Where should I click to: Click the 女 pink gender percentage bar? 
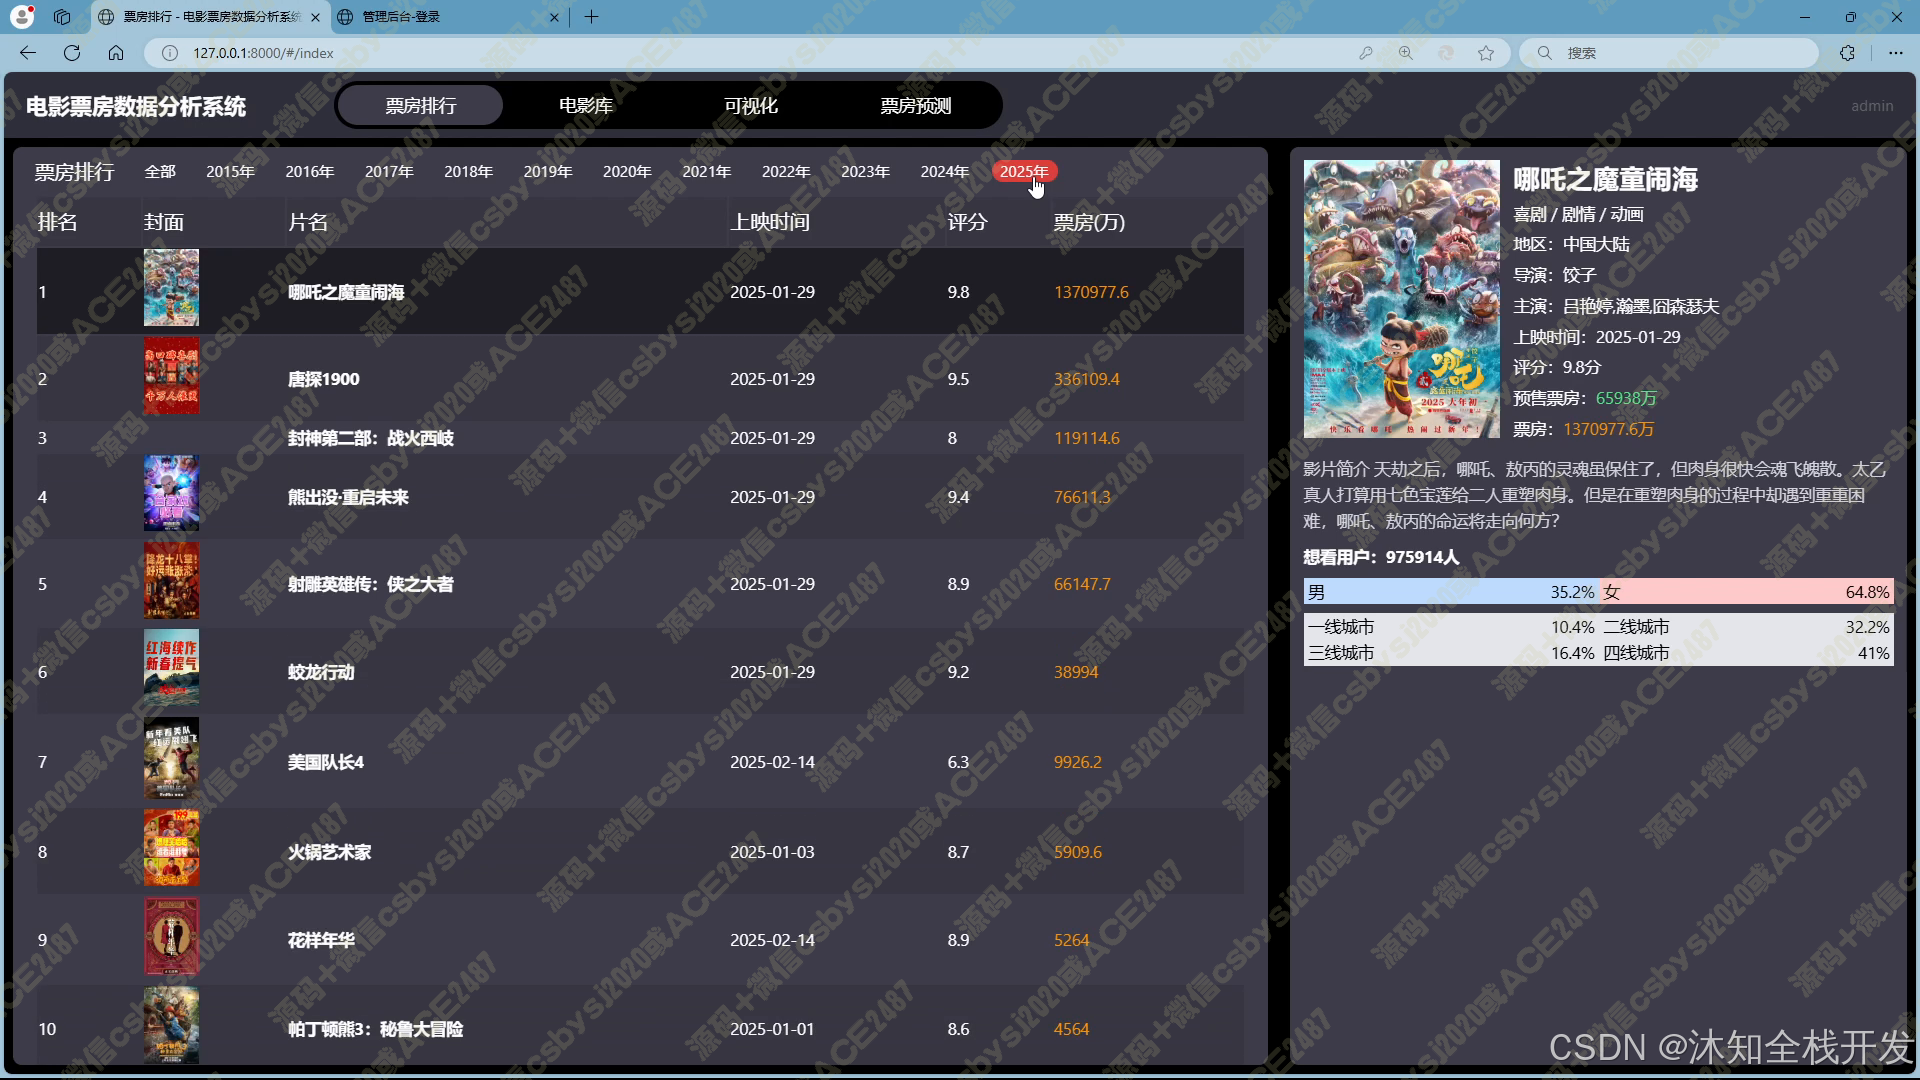[1746, 592]
